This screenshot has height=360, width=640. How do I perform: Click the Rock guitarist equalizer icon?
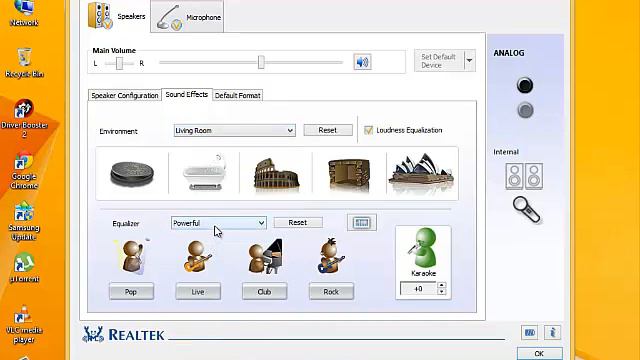tap(331, 256)
